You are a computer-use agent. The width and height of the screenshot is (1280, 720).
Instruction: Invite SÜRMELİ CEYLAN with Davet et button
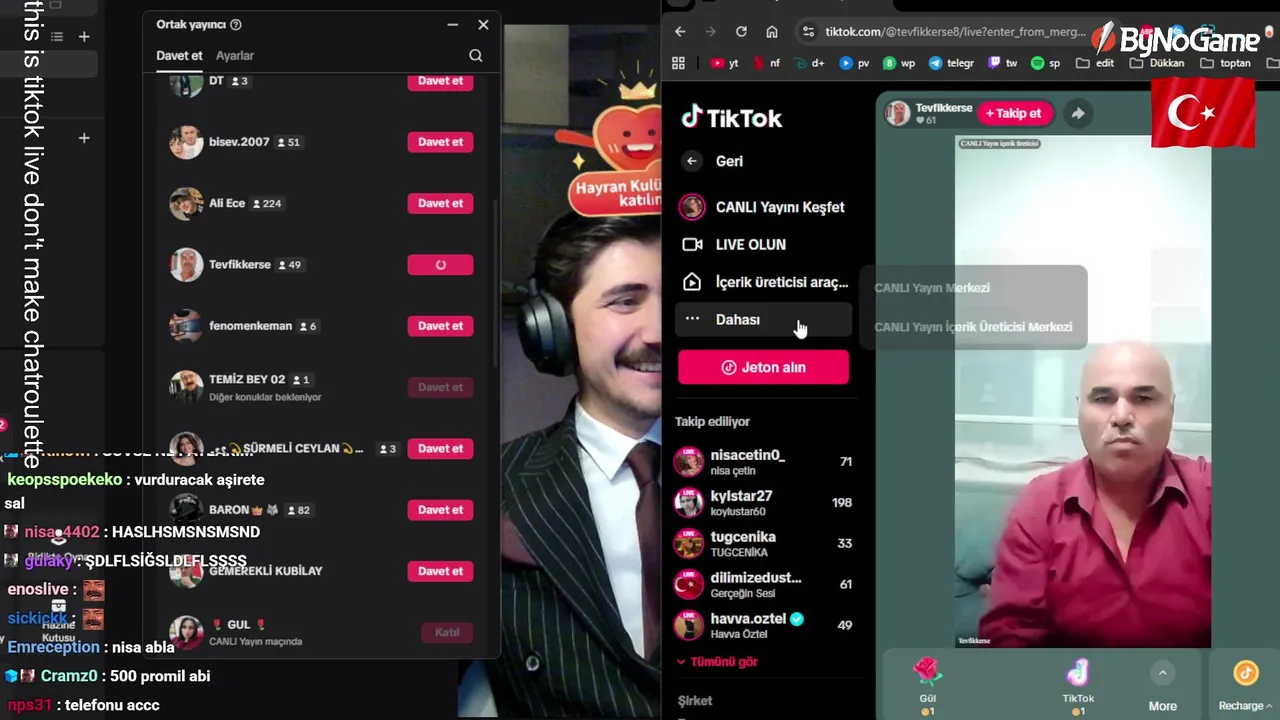(x=440, y=449)
